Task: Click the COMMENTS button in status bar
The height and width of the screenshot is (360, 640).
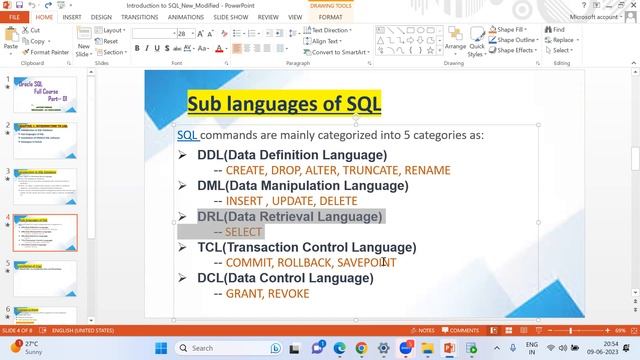Action: (460, 330)
